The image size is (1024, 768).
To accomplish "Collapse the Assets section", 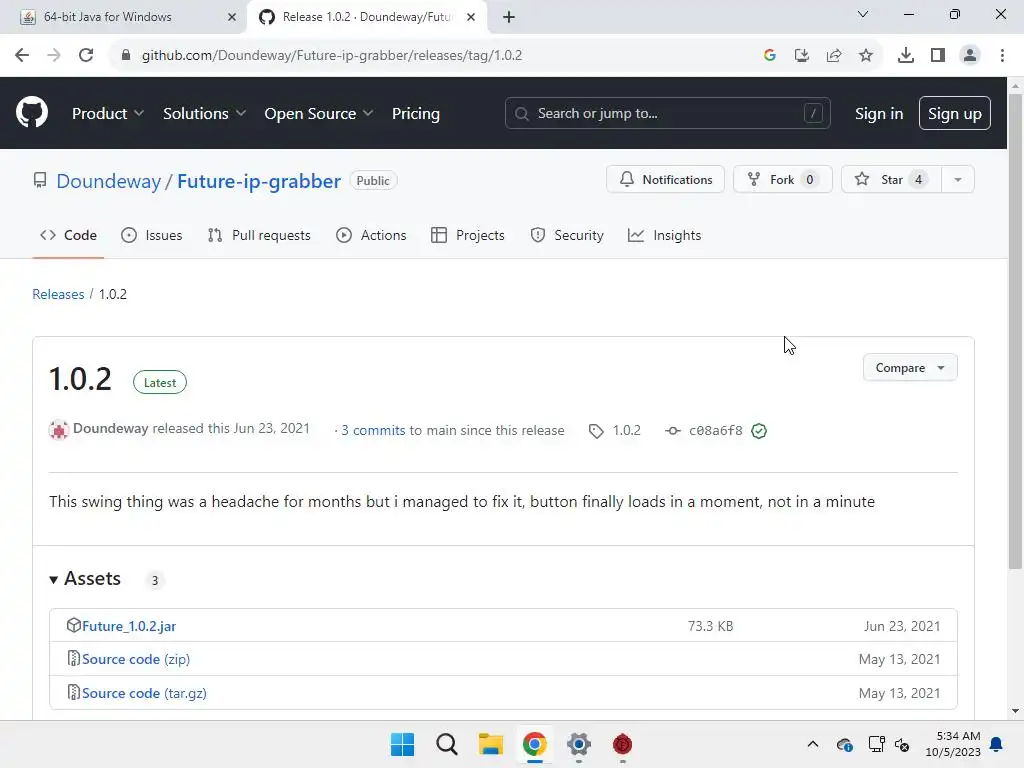I will [x=86, y=579].
